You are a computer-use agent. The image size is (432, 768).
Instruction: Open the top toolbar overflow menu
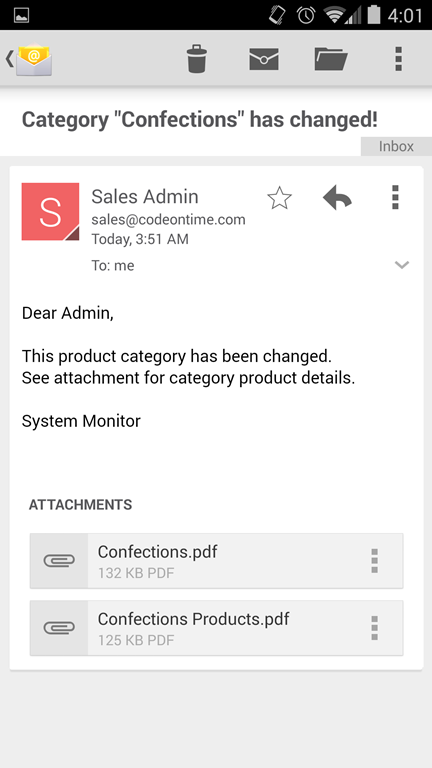coord(399,59)
